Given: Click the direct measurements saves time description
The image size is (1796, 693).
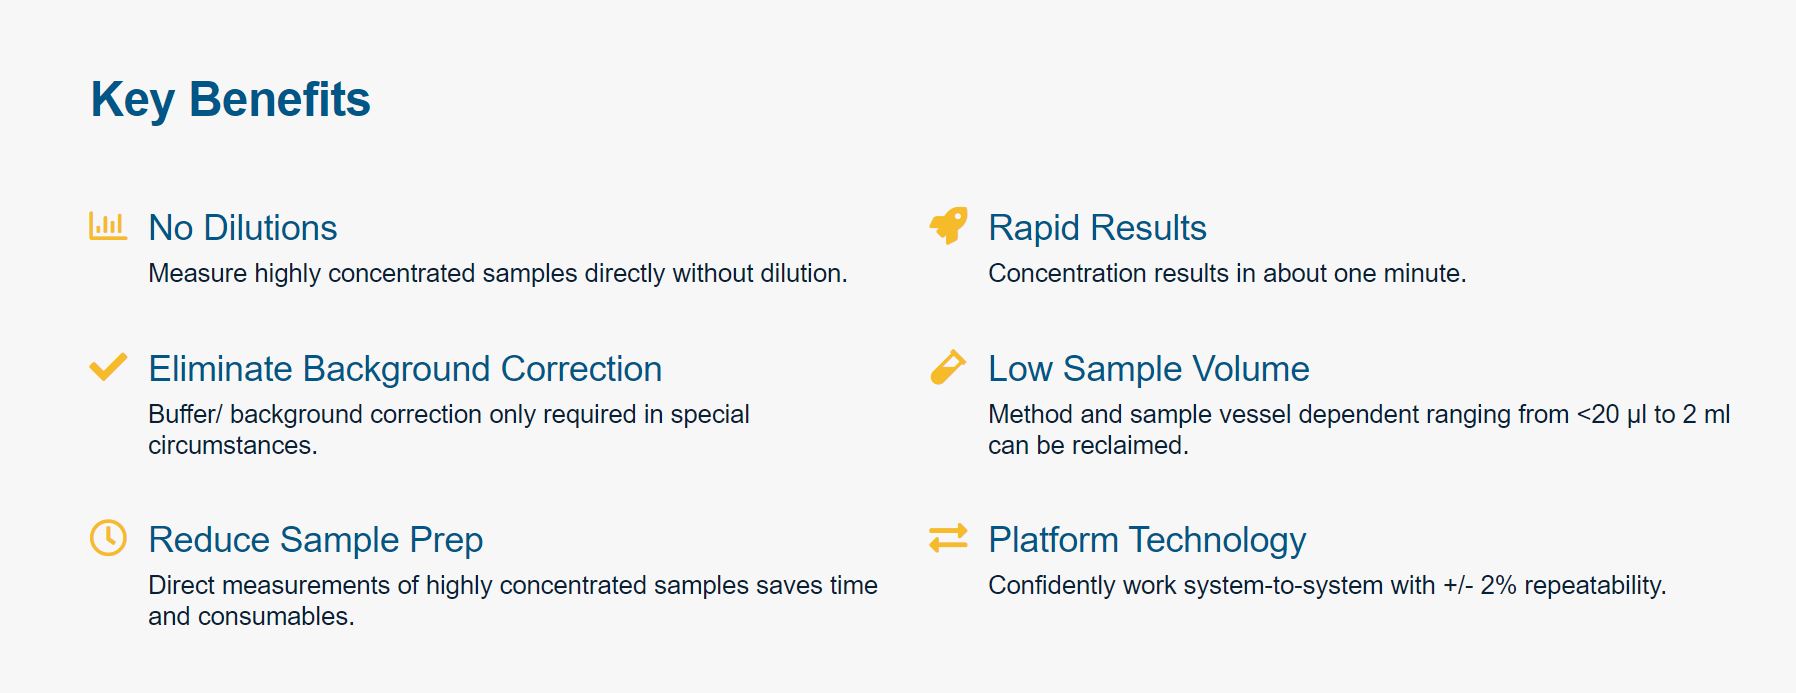Looking at the screenshot, I should (x=513, y=601).
